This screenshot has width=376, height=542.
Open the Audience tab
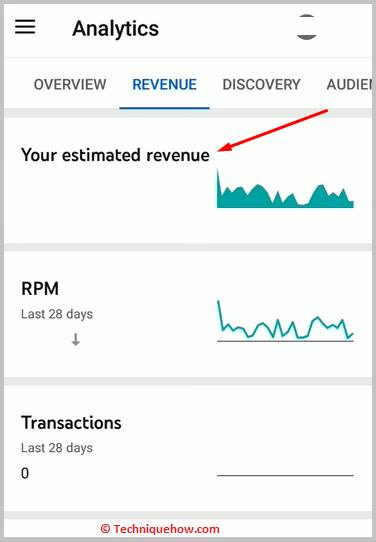click(x=349, y=84)
